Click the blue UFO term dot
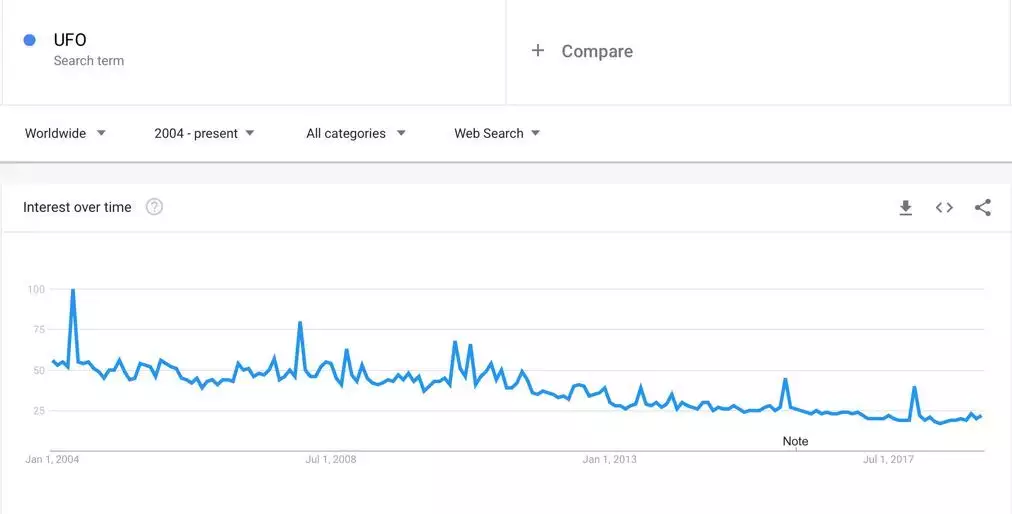 pos(29,40)
